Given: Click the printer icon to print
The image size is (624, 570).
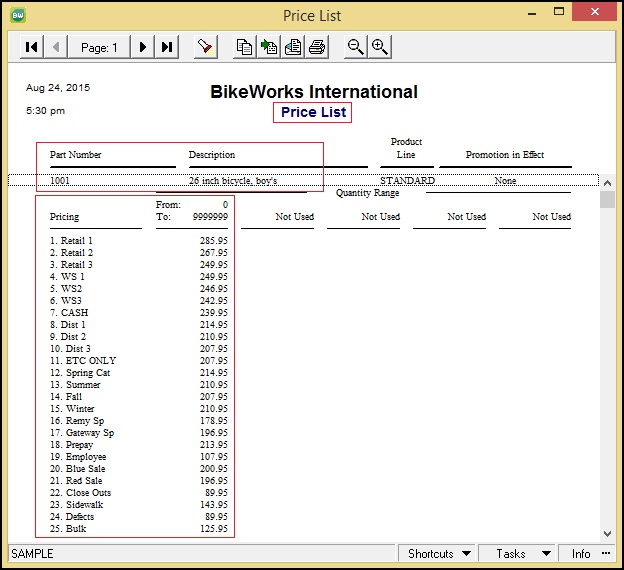Looking at the screenshot, I should click(x=317, y=47).
